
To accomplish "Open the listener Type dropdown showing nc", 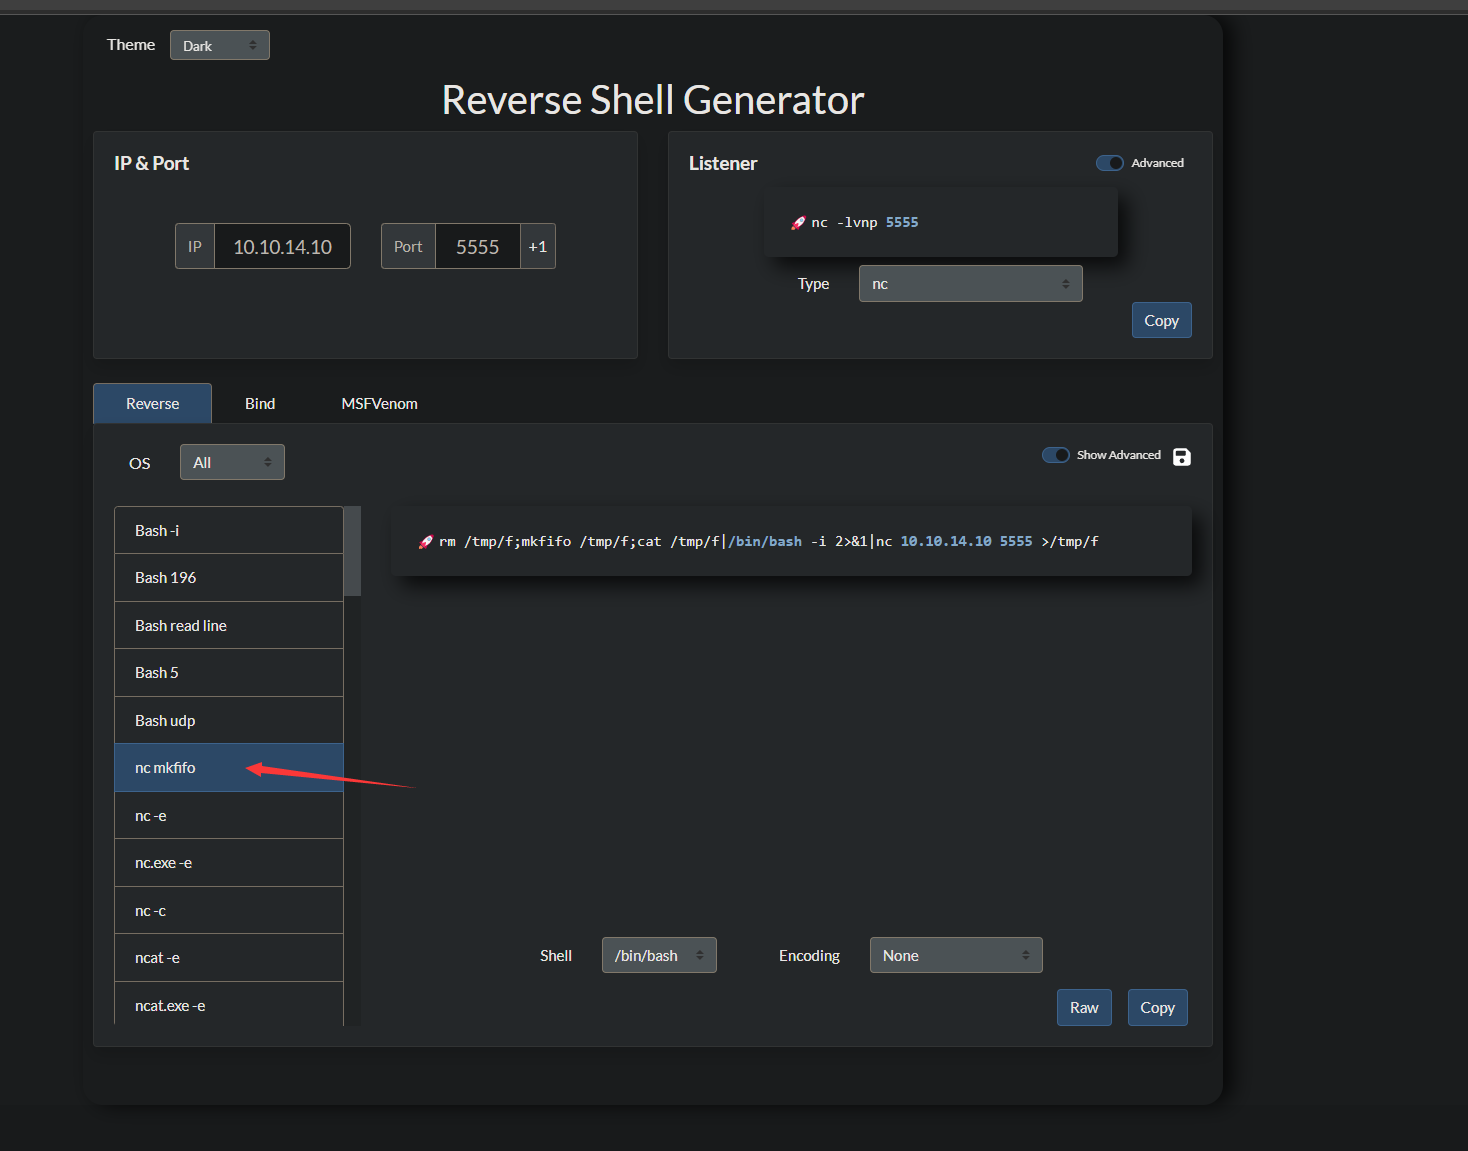I will (x=970, y=284).
